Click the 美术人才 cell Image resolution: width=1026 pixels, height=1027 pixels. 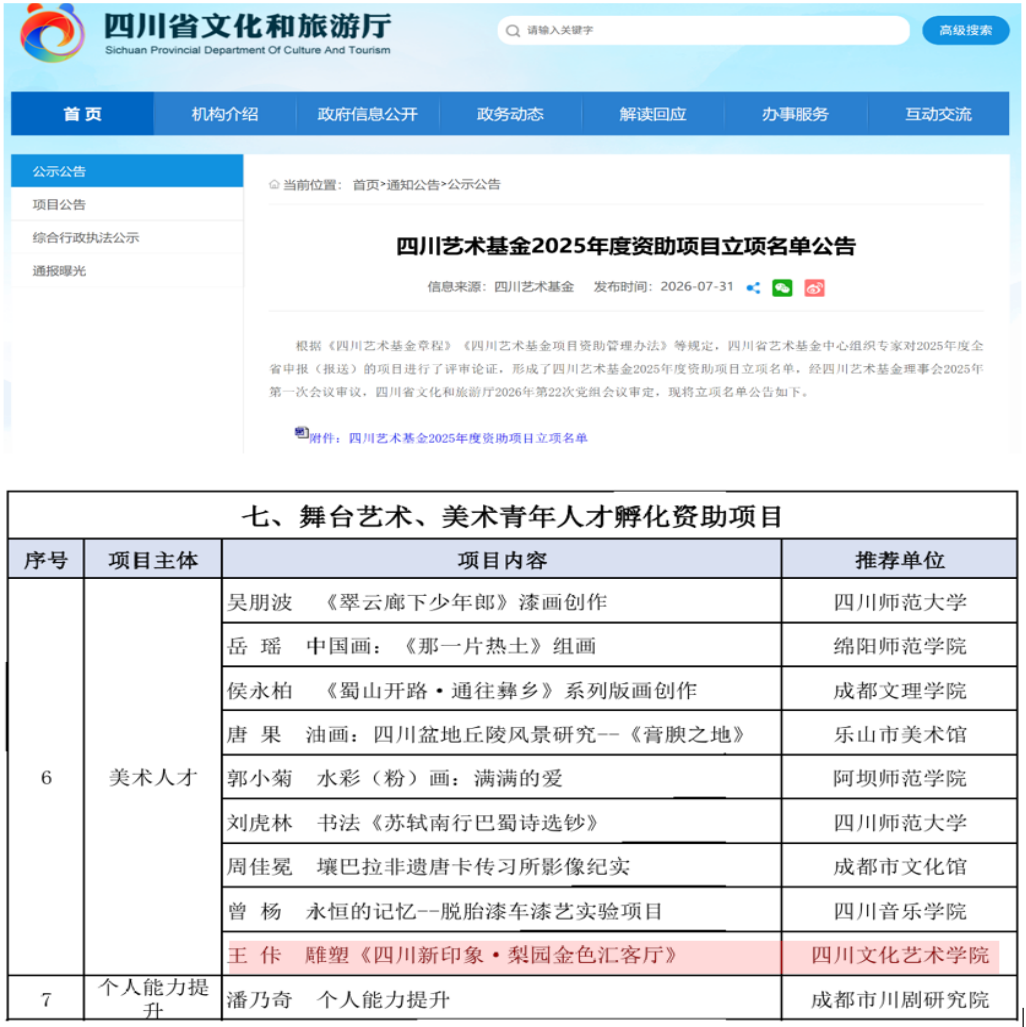pos(153,777)
